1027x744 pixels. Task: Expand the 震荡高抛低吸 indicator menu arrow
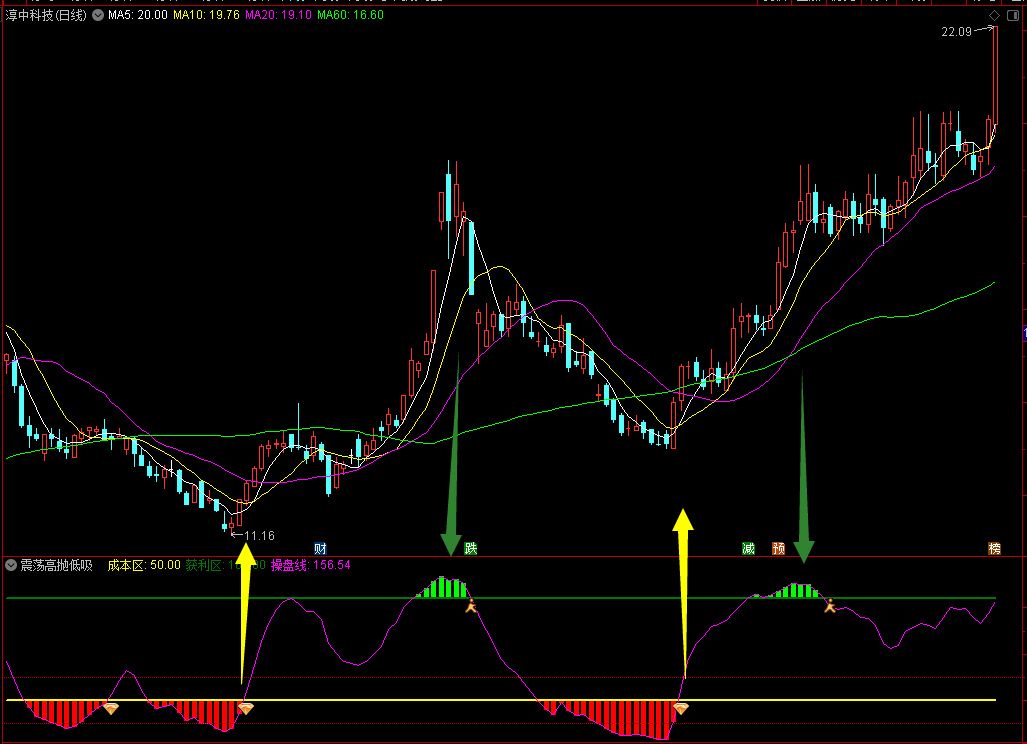[11, 565]
